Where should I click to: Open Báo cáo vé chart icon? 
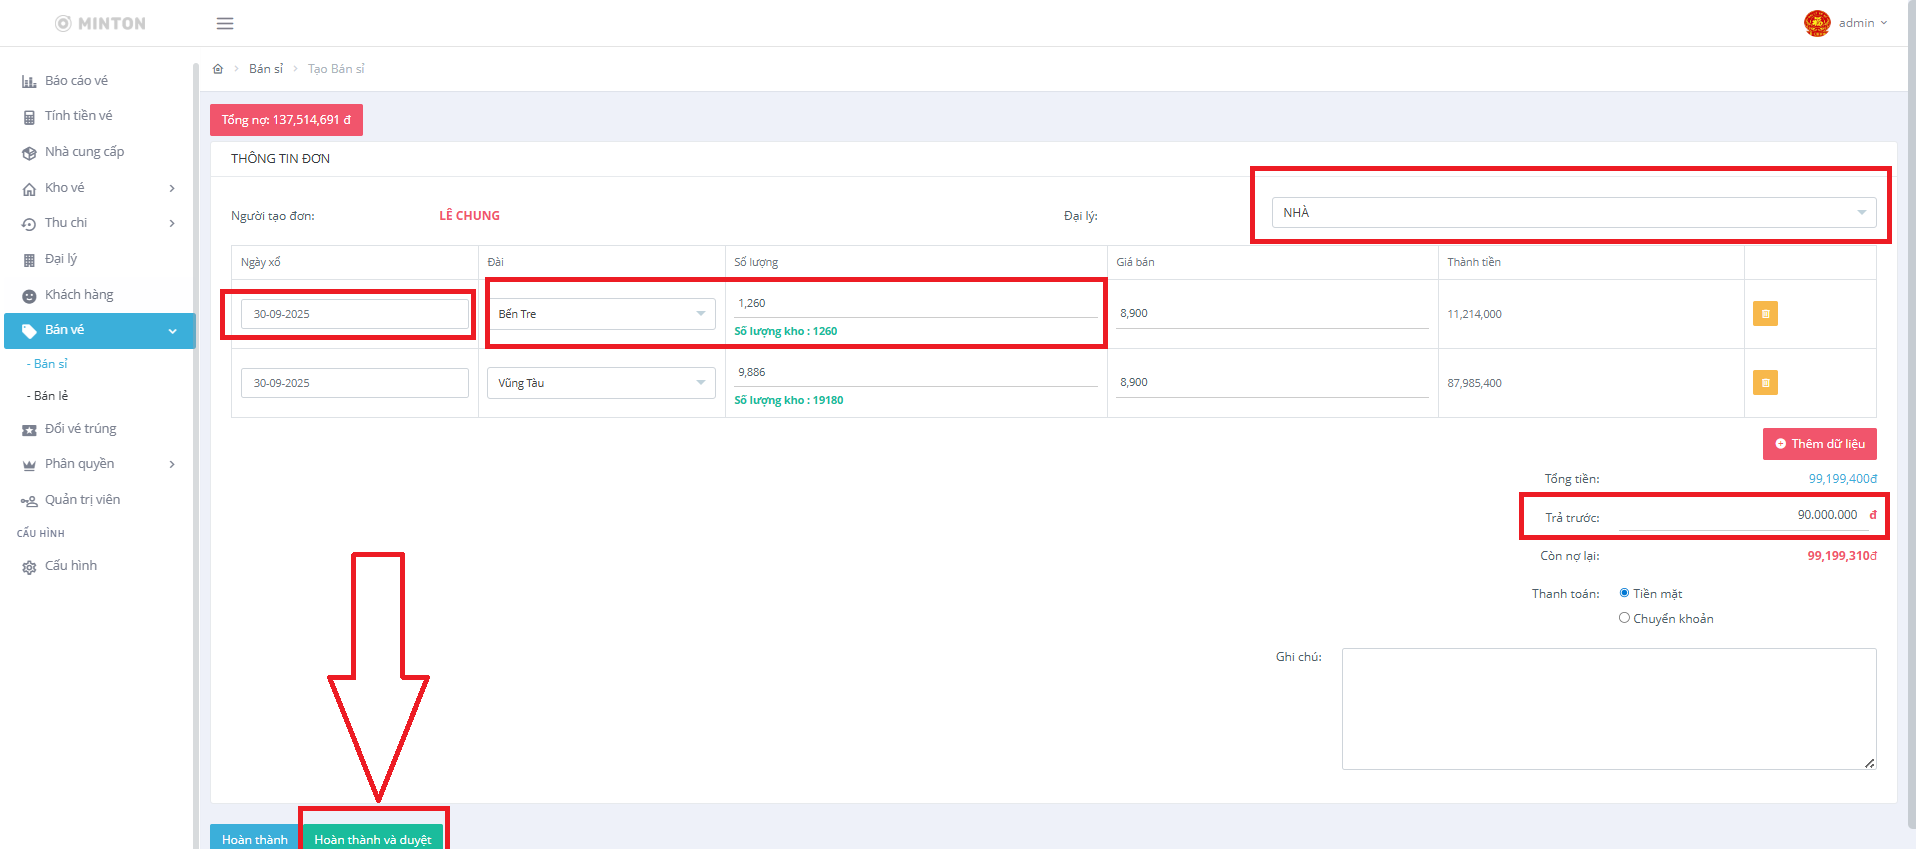tap(29, 81)
